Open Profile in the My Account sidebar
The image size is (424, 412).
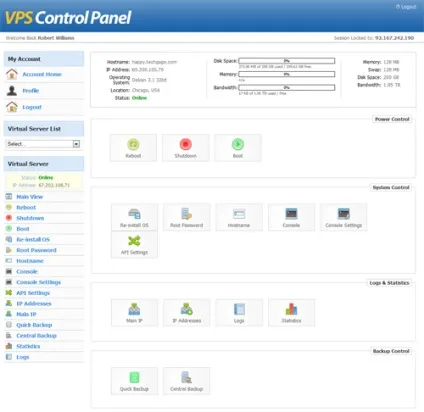coord(31,91)
